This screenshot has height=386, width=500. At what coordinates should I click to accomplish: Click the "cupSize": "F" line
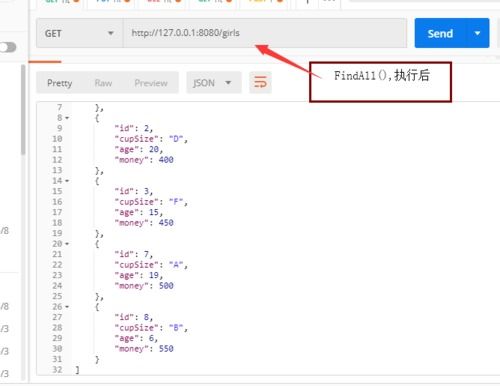tap(151, 202)
